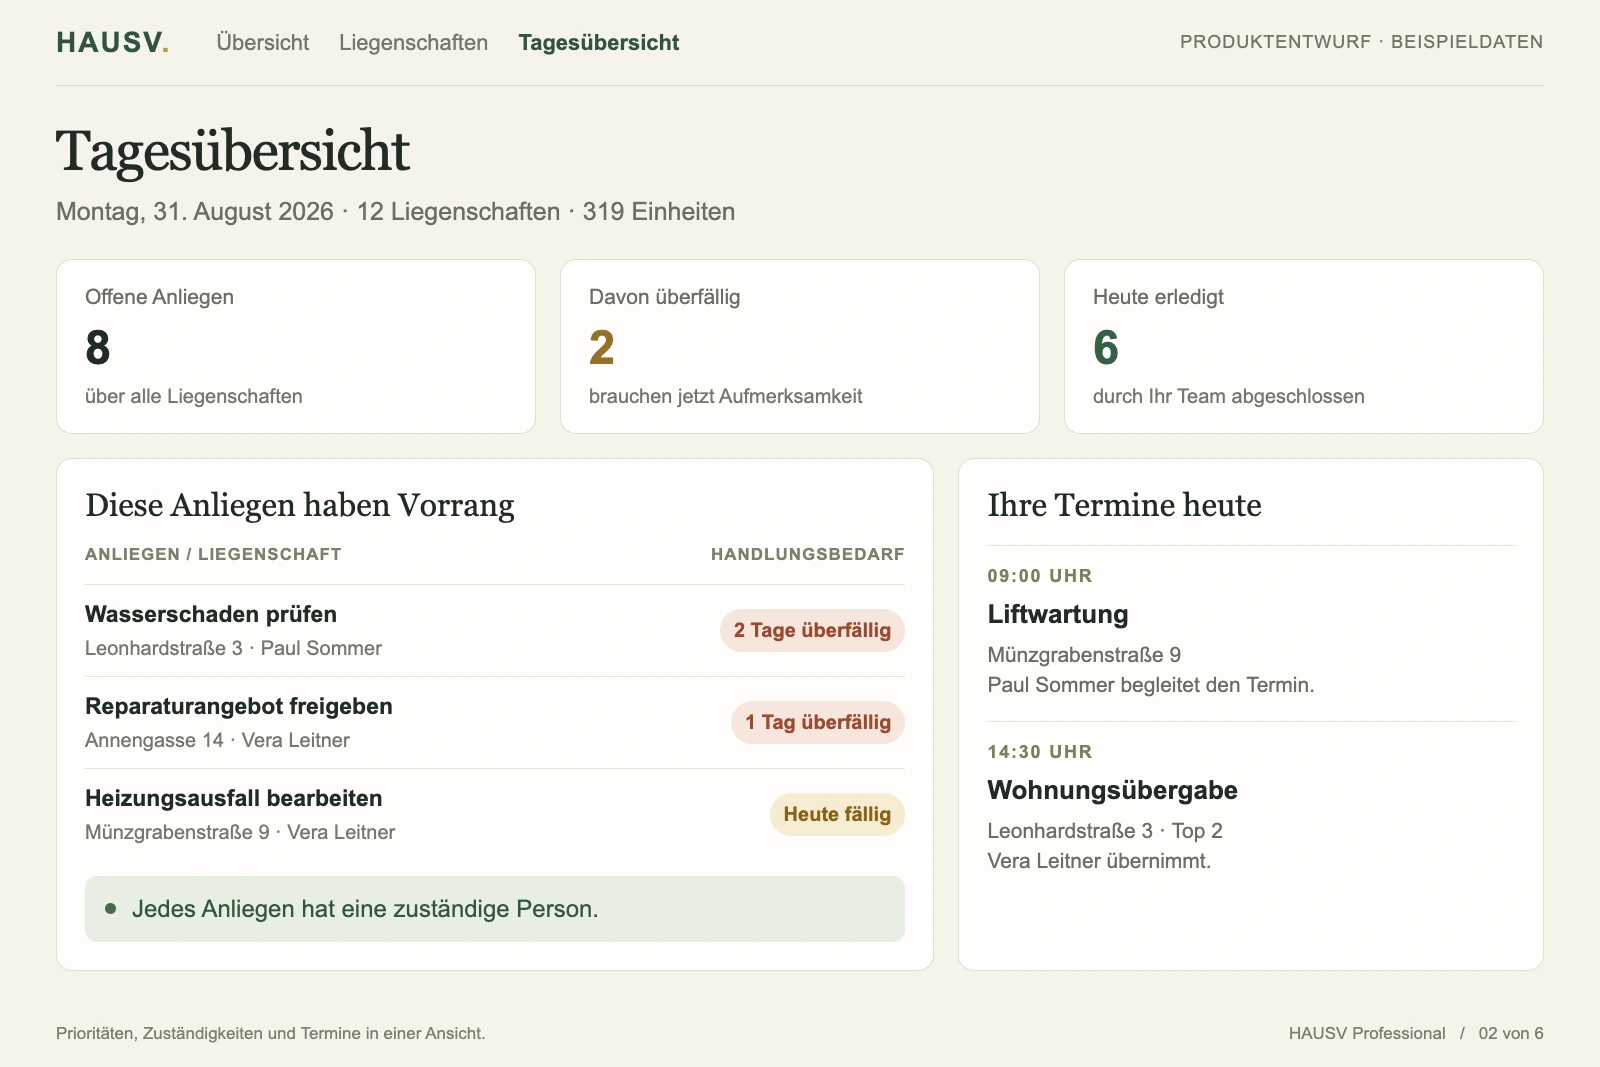Click the 2 Tage überfällig badge
1600x1067 pixels.
coord(812,630)
